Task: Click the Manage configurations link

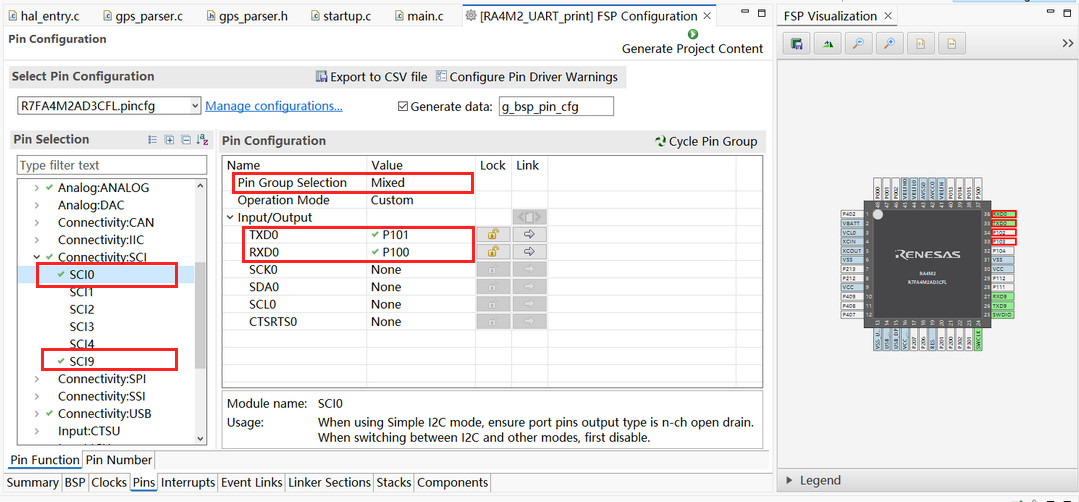Action: coord(274,106)
